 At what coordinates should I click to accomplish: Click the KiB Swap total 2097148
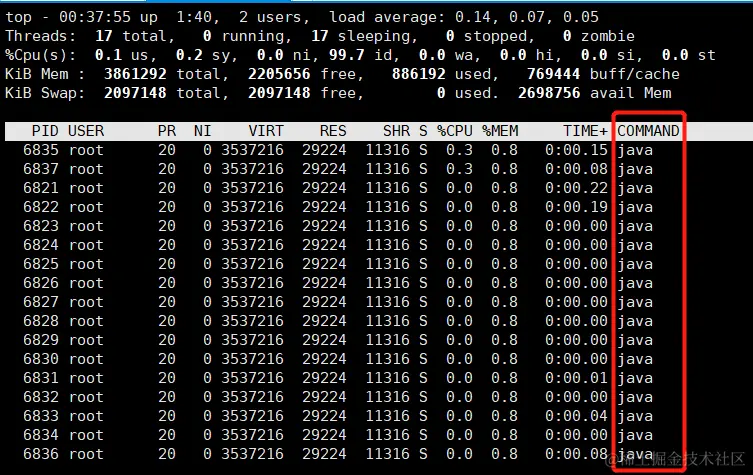(x=135, y=93)
